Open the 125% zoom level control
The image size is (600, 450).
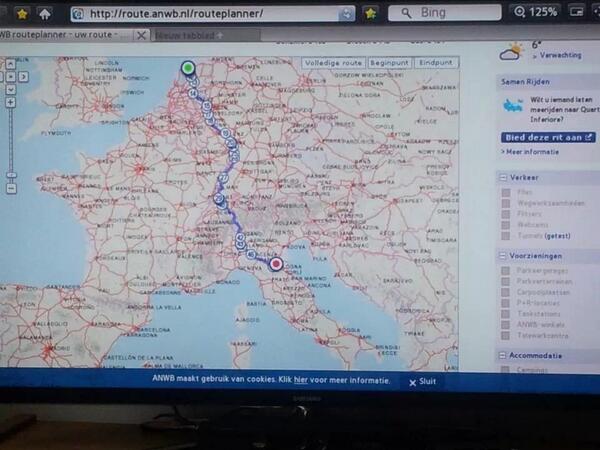tap(536, 12)
